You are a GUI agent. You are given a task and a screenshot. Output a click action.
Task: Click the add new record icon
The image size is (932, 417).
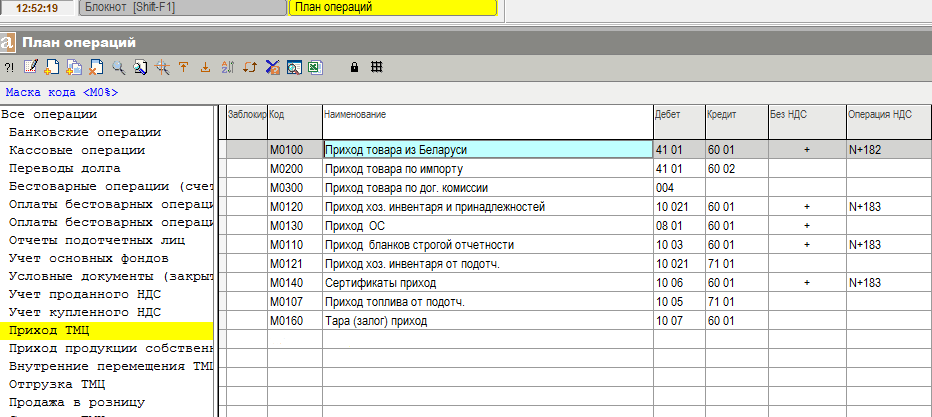click(52, 67)
